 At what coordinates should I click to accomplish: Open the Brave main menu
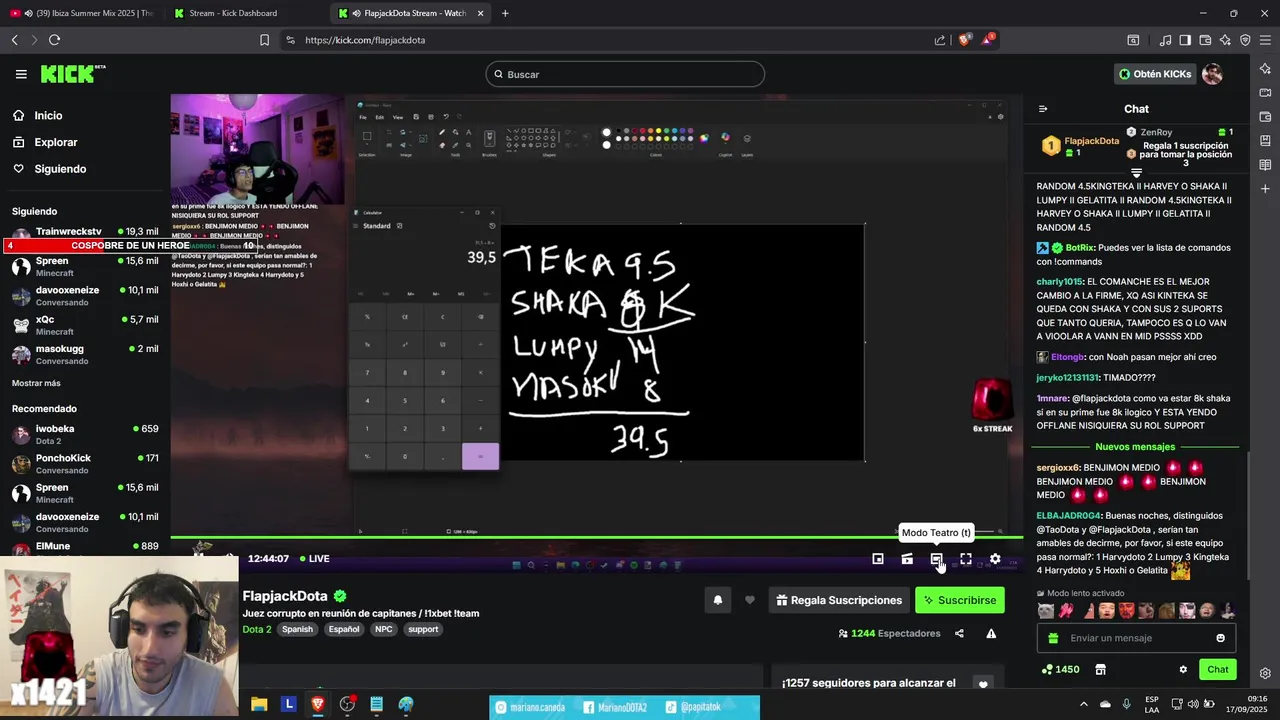pos(1265,40)
